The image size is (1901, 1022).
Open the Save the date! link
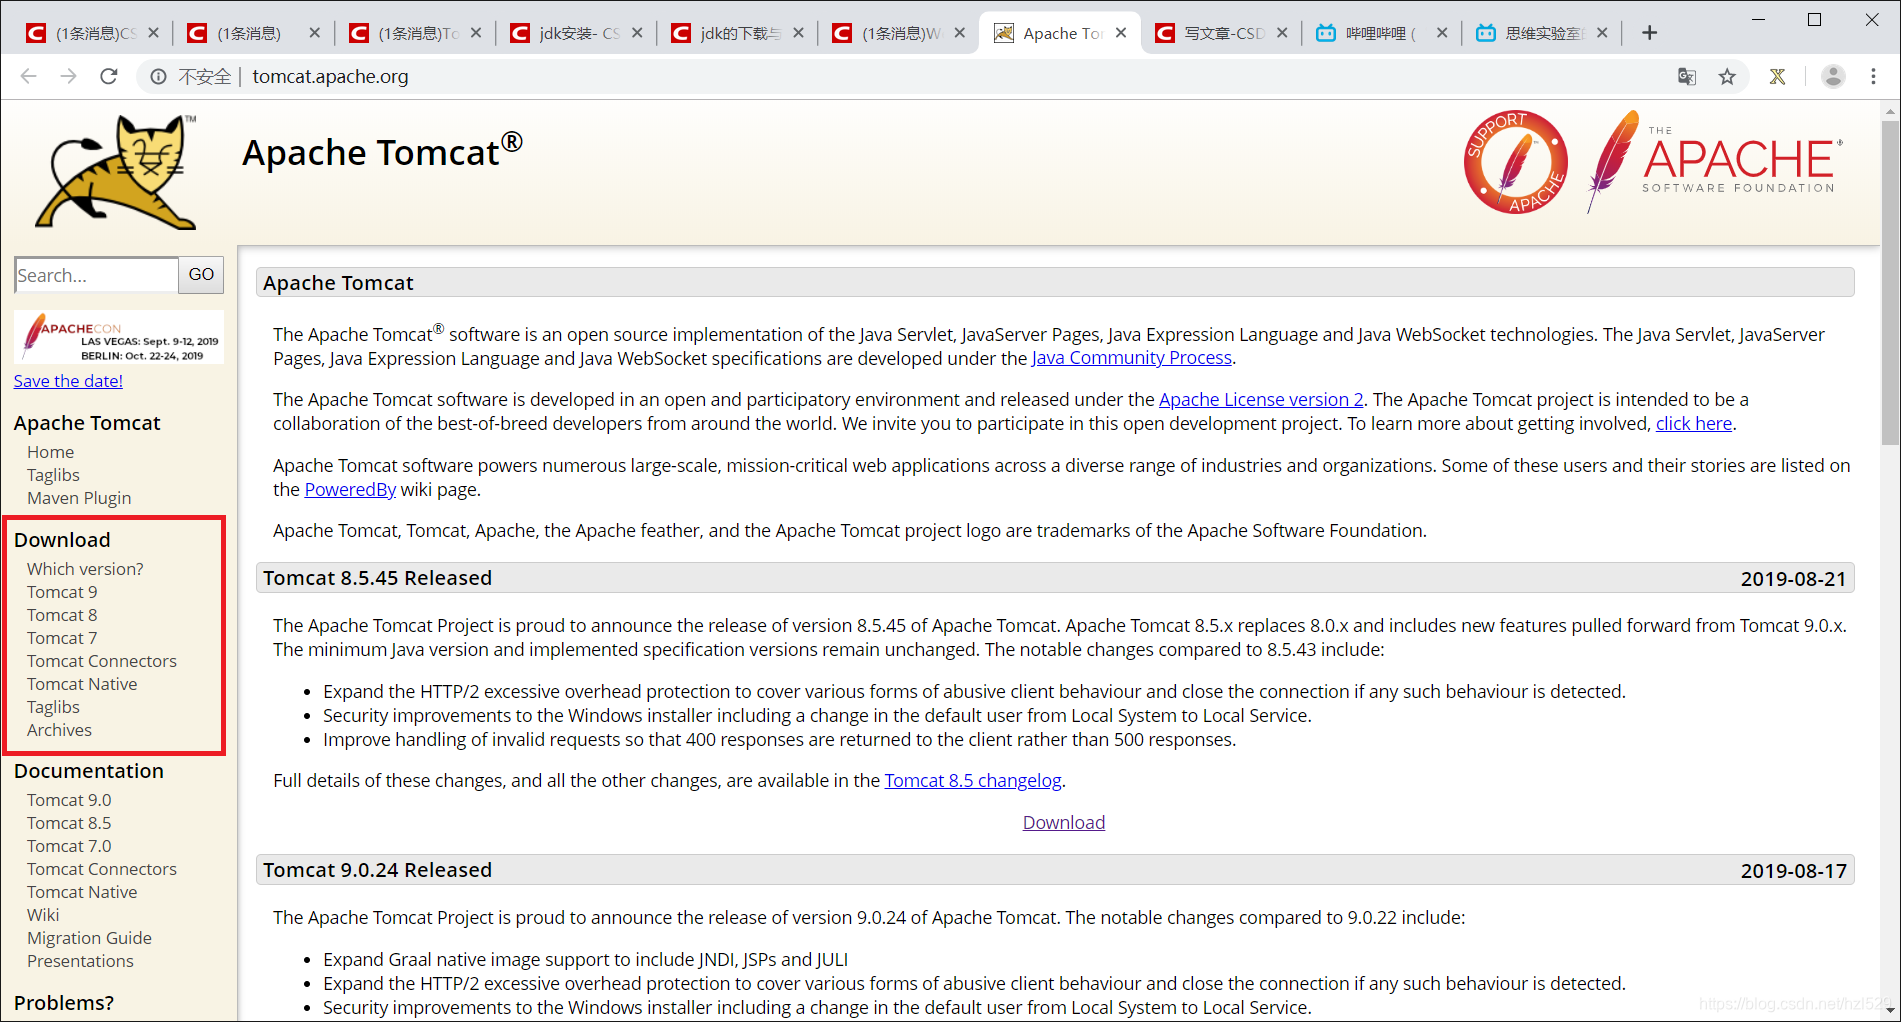coord(68,381)
